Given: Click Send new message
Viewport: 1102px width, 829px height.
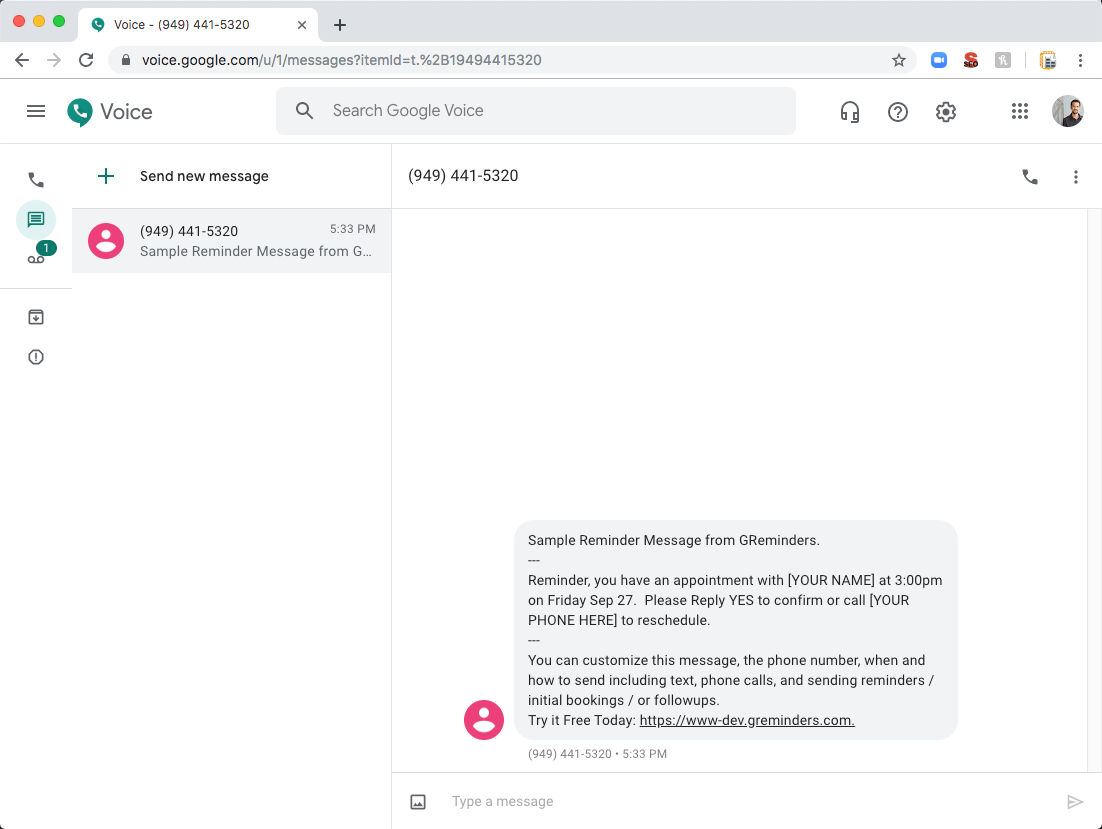Looking at the screenshot, I should 204,176.
